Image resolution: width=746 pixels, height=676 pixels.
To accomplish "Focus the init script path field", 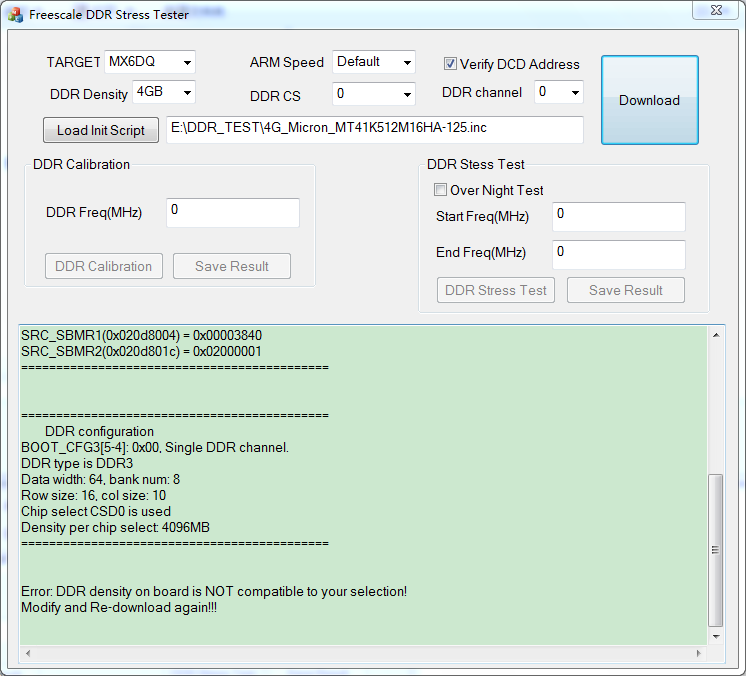I will pos(375,129).
